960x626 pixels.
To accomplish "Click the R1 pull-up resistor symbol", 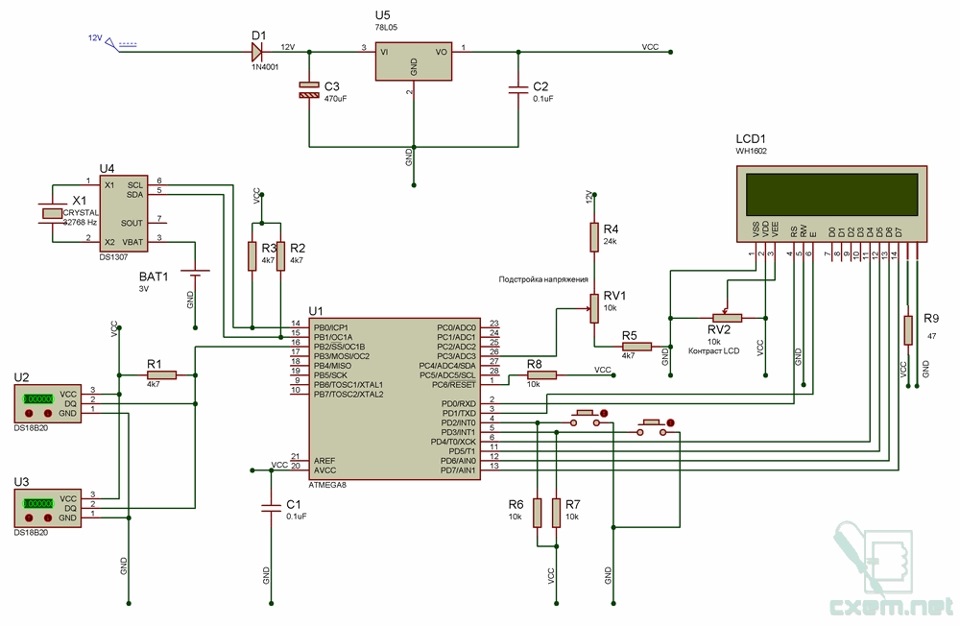I will coord(162,375).
